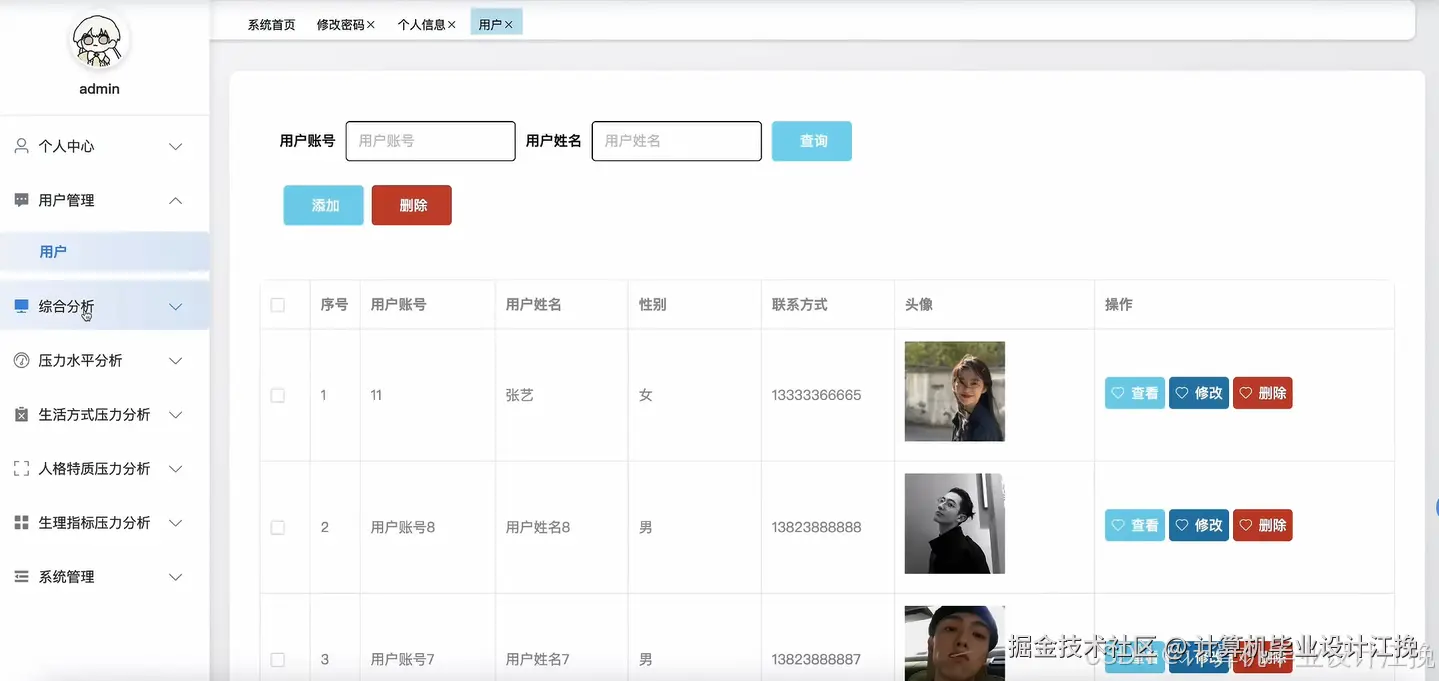
Task: Click phone number 13823888887
Action: coord(816,659)
